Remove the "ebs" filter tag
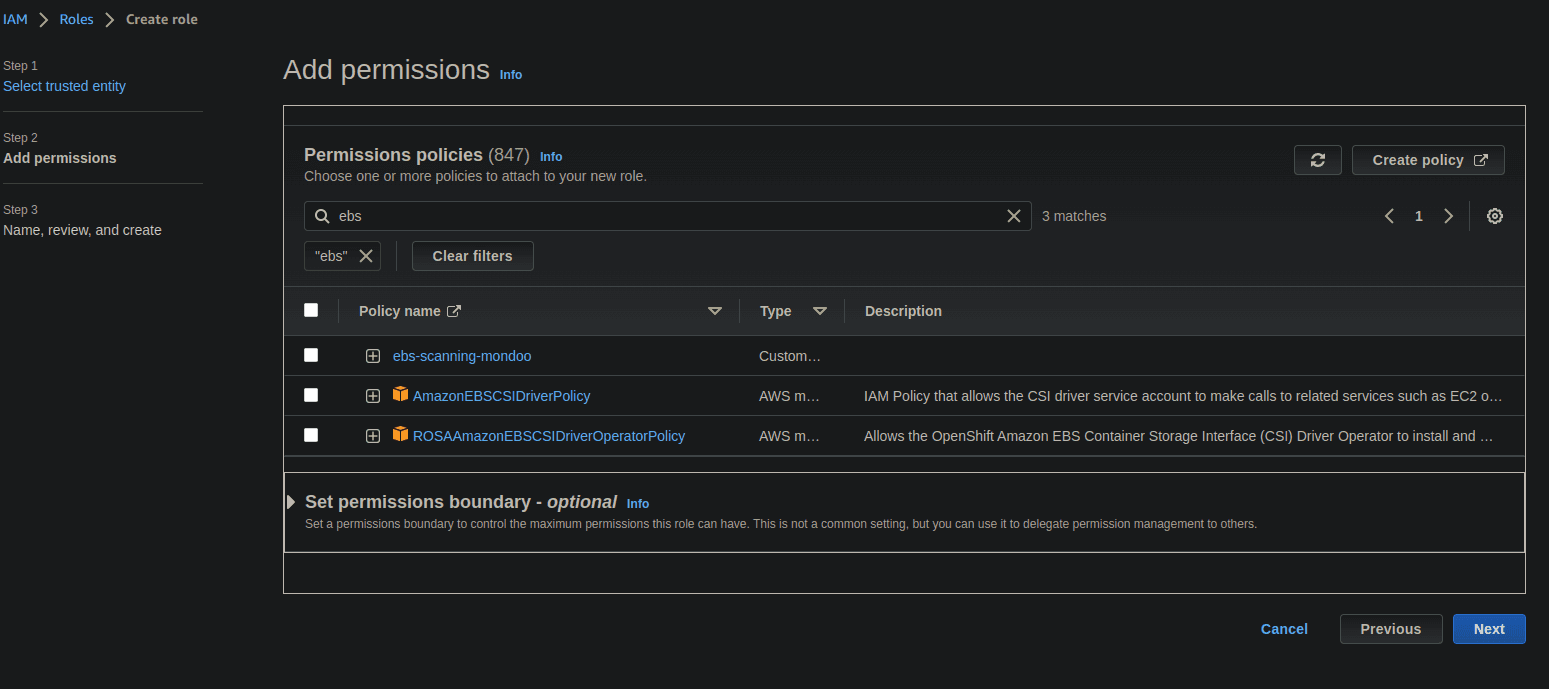The image size is (1549, 689). [x=364, y=255]
